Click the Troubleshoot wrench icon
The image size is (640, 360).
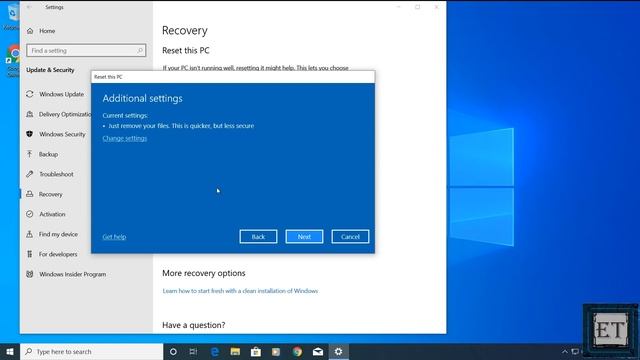point(30,174)
